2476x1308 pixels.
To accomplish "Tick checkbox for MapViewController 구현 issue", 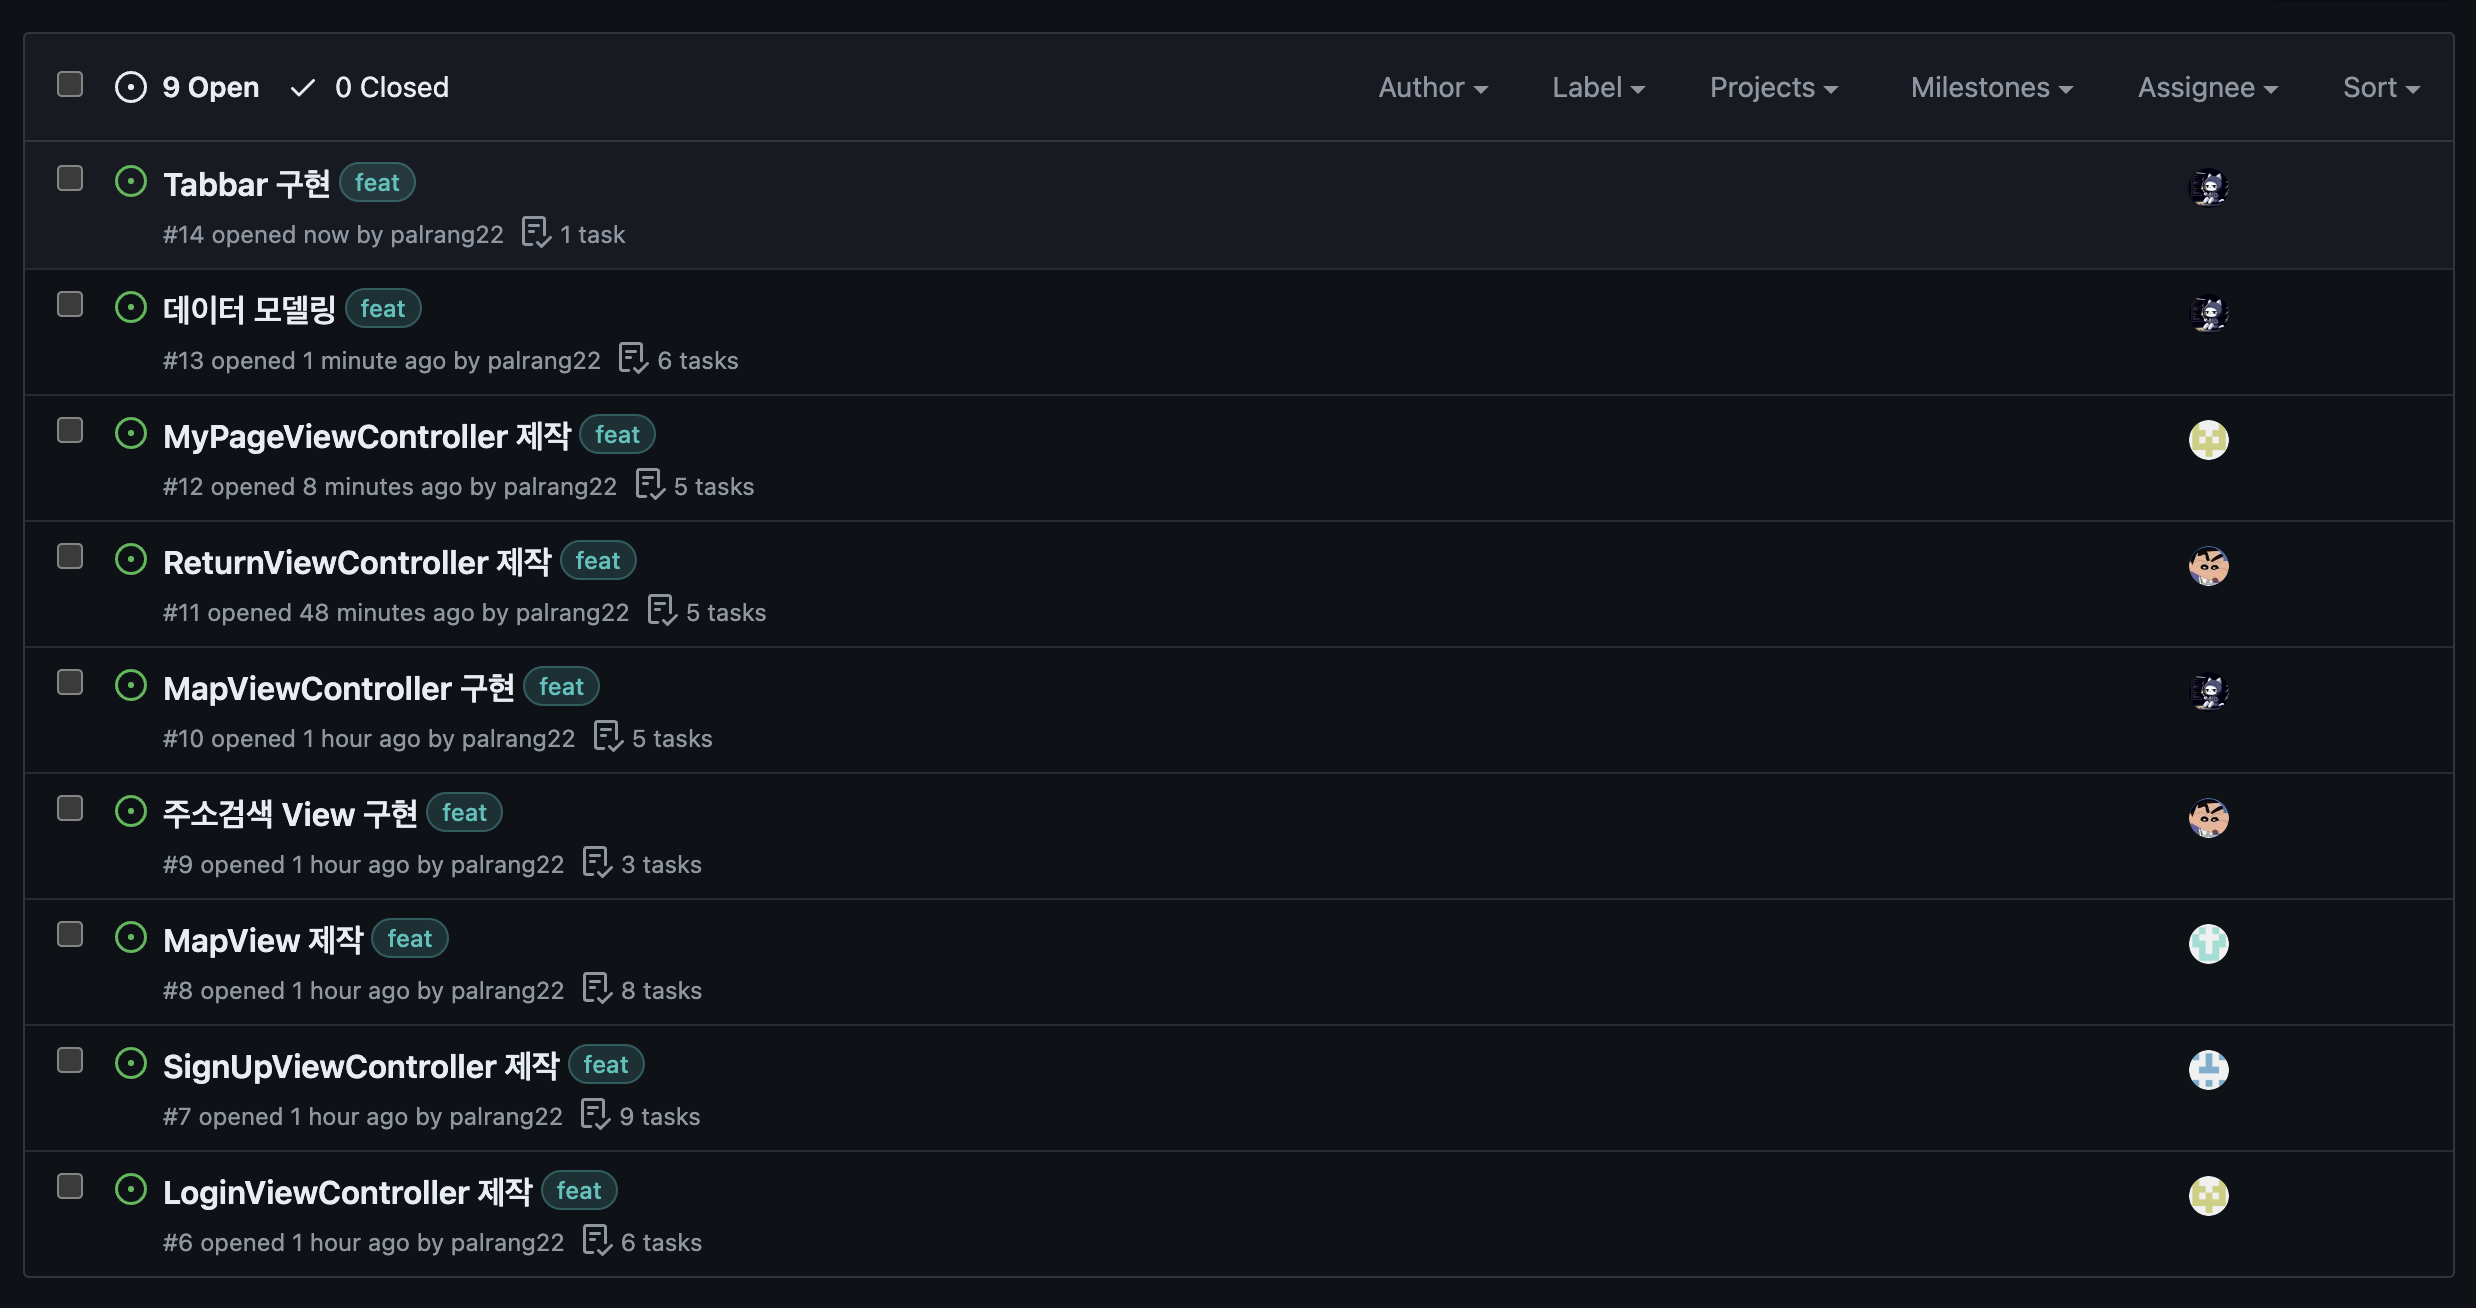I will [70, 682].
